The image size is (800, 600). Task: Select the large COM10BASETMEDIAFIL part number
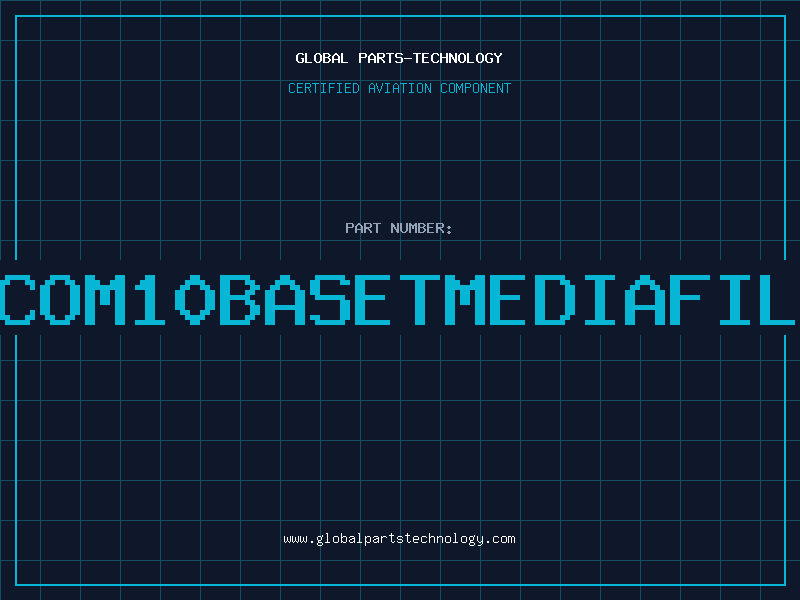[398, 299]
